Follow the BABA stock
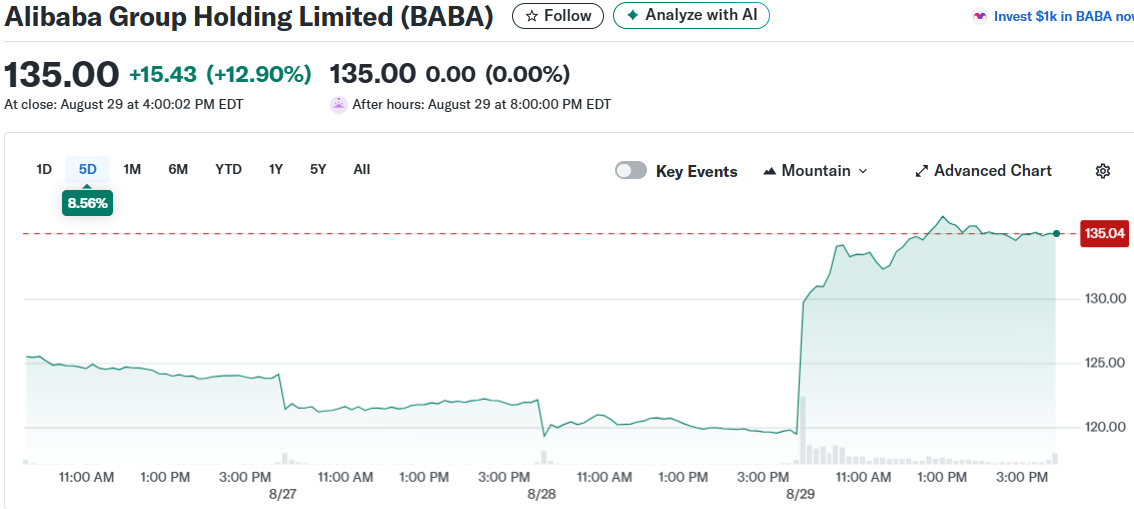The image size is (1134, 509). click(x=558, y=16)
